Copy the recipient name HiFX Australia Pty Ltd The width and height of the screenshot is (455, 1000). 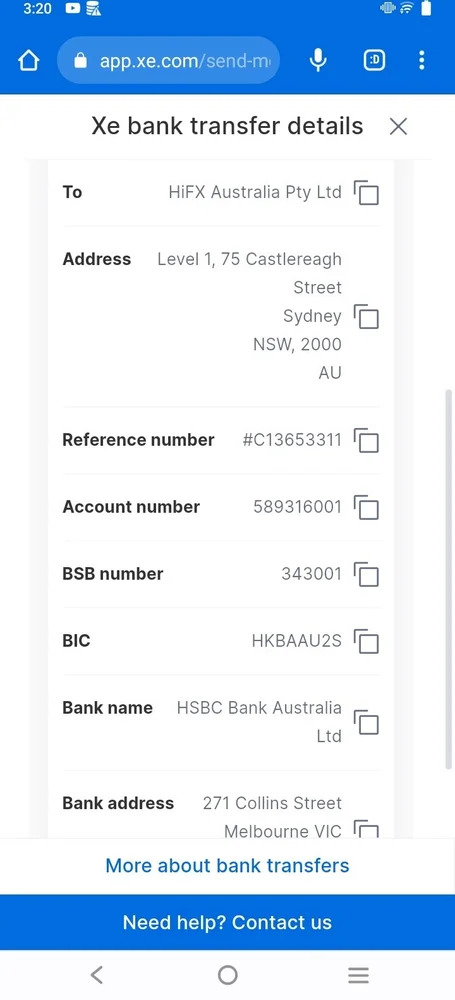[x=366, y=193]
